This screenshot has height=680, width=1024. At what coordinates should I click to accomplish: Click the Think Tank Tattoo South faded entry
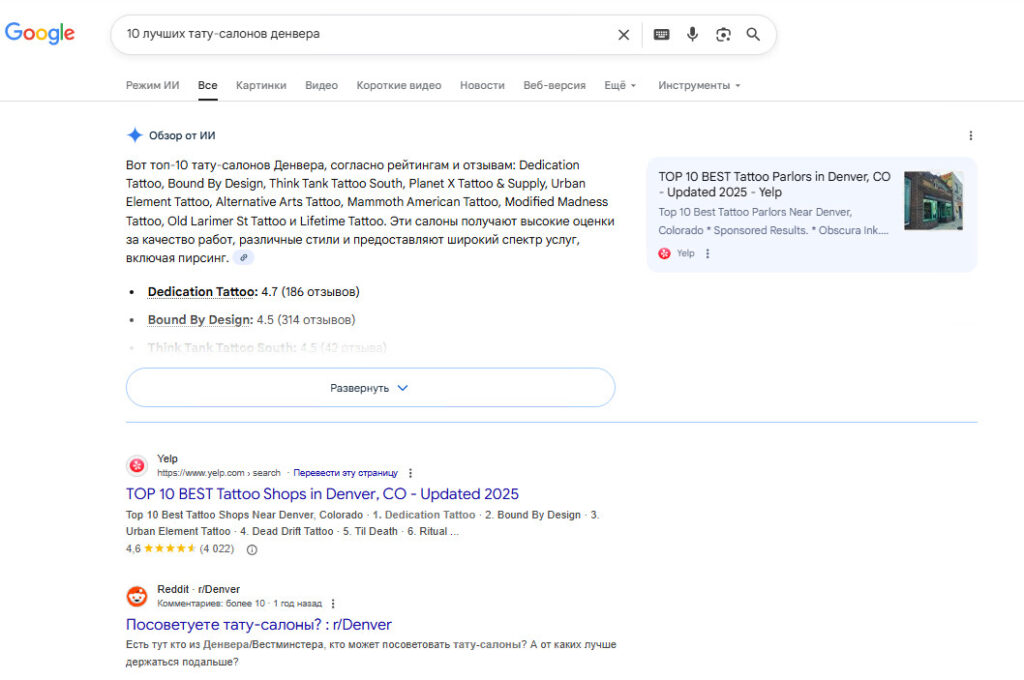(267, 348)
